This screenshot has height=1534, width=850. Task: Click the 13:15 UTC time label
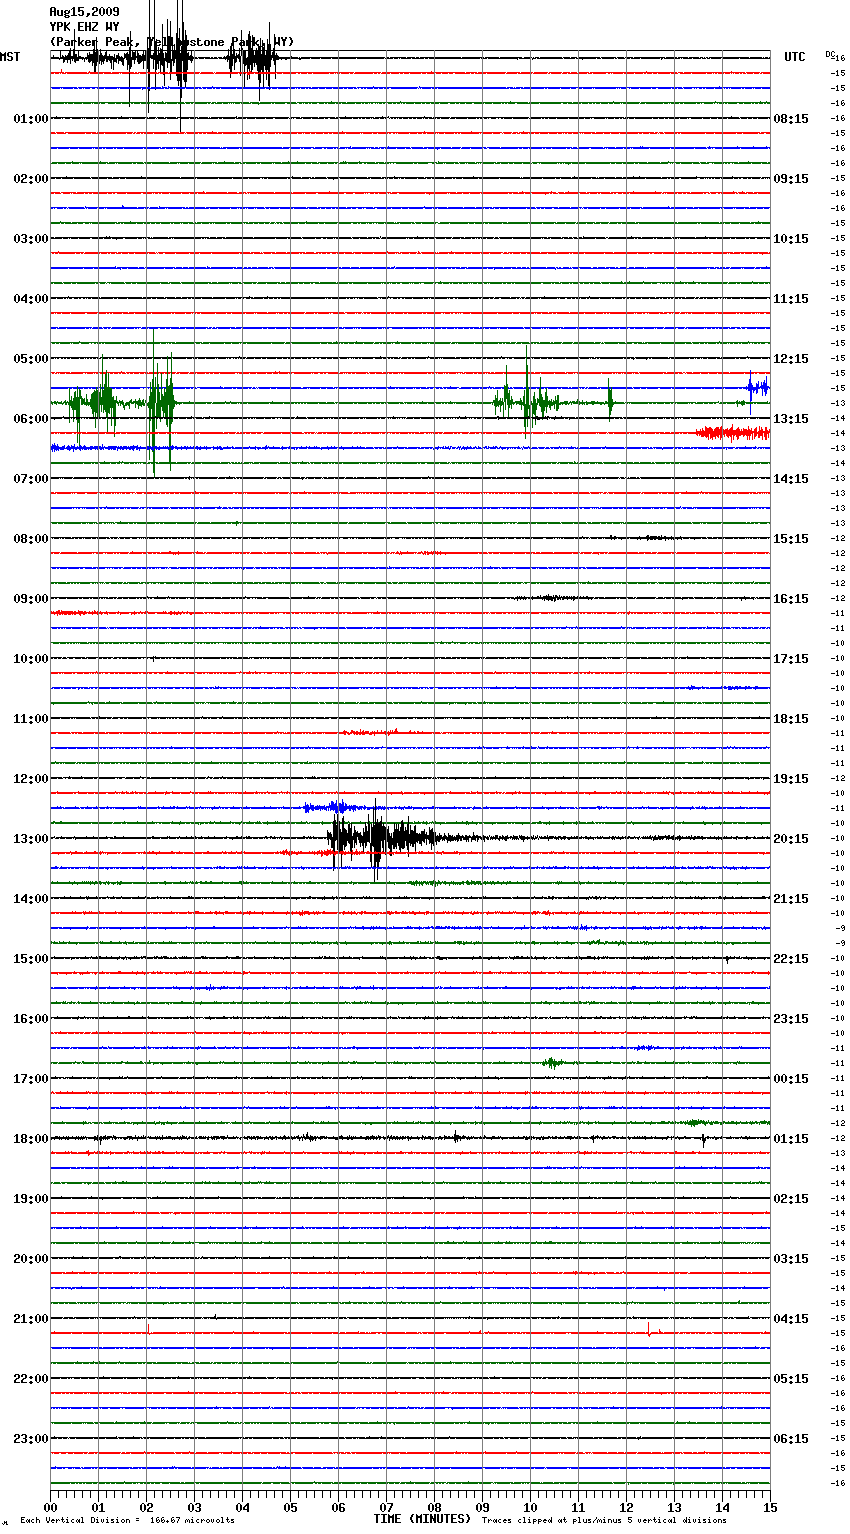[791, 419]
